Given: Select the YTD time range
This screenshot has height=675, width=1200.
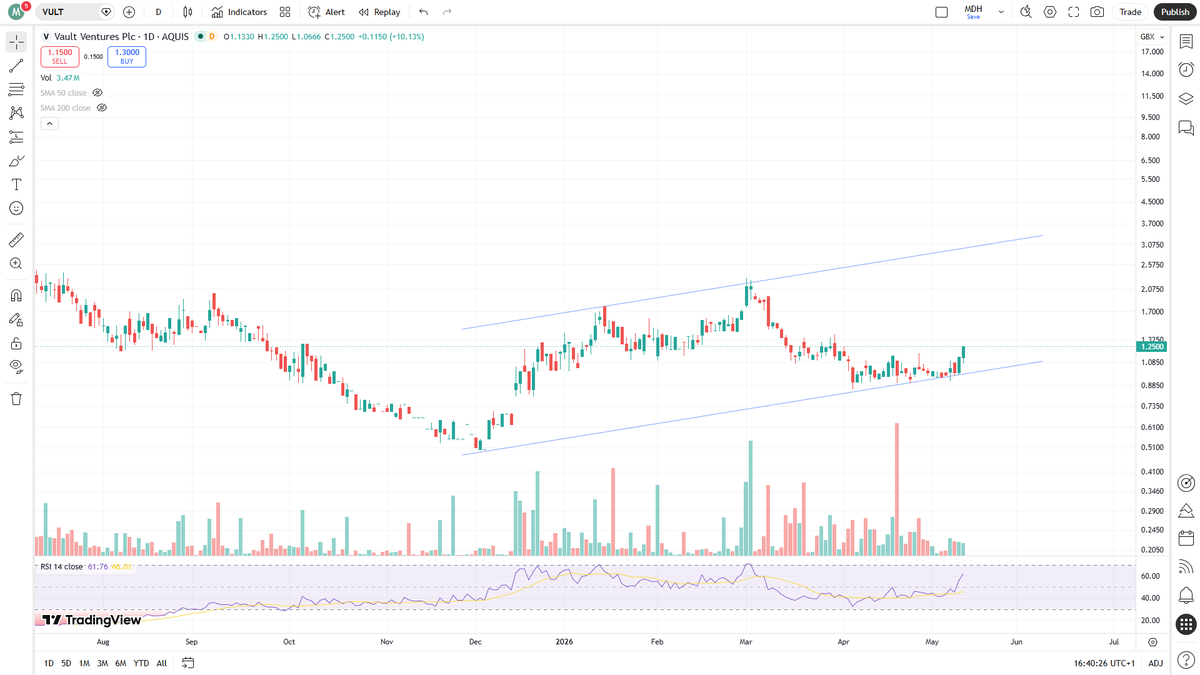Looking at the screenshot, I should (x=141, y=663).
